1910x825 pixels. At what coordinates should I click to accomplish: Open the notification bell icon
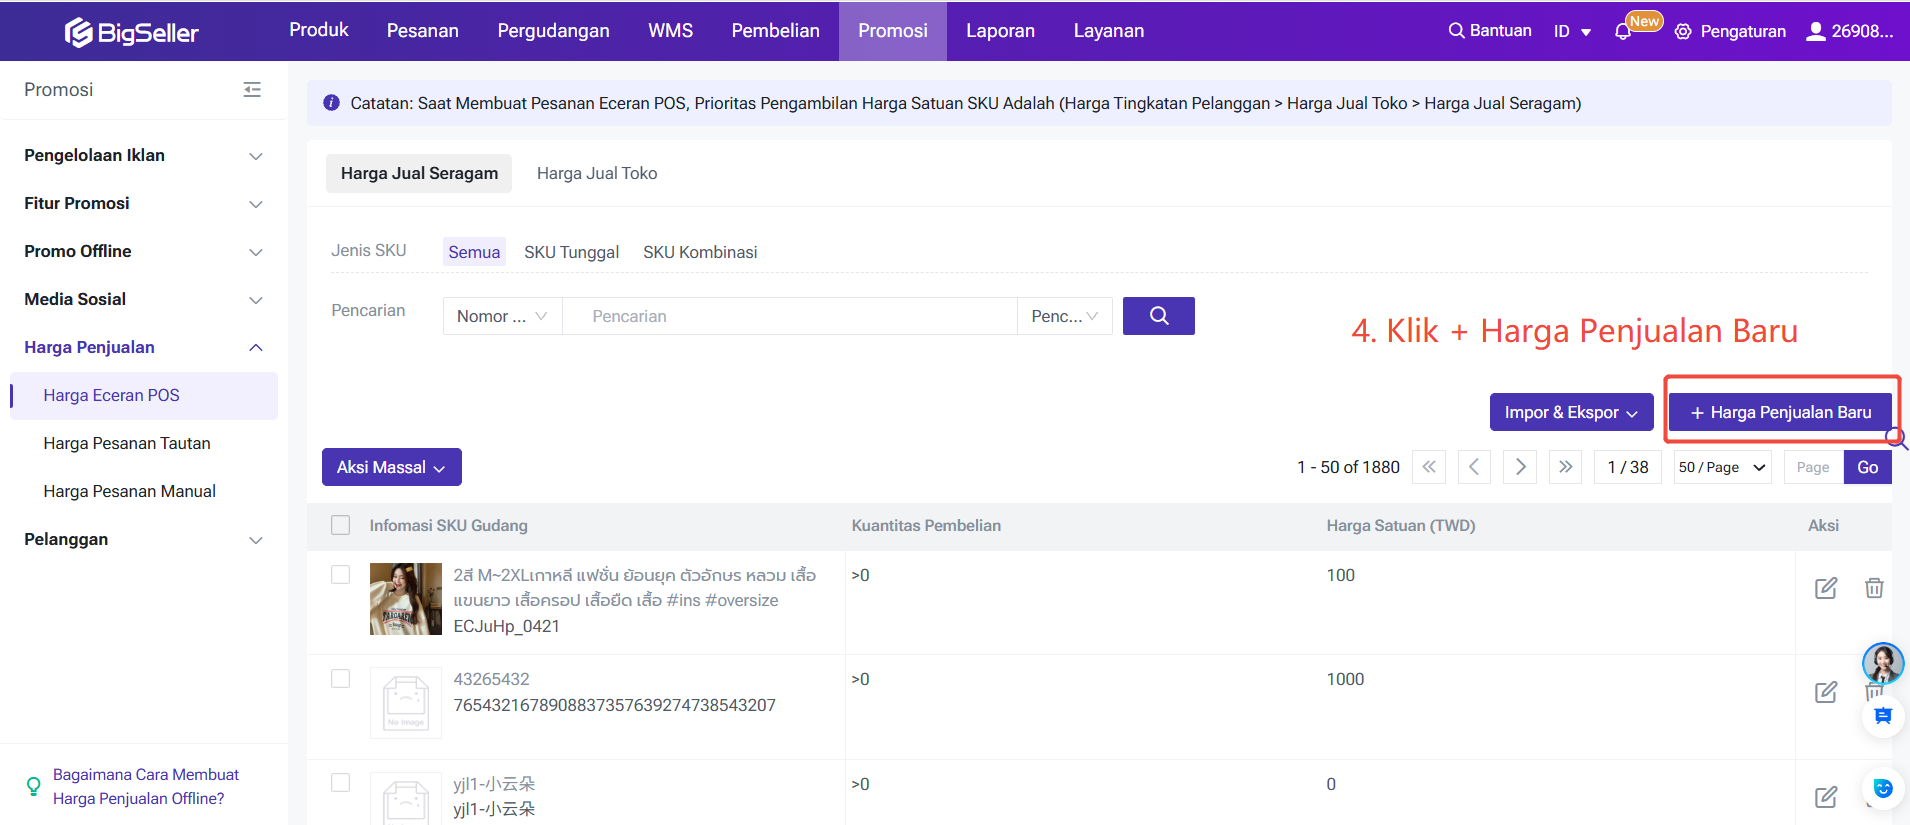[x=1622, y=32]
